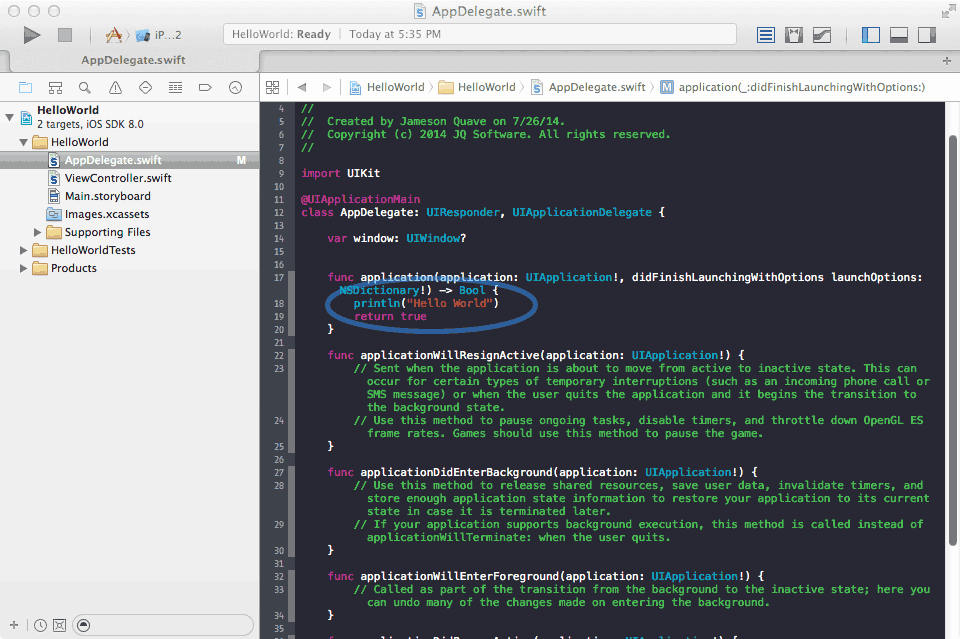
Task: Toggle the Debug area pane
Action: (x=899, y=35)
